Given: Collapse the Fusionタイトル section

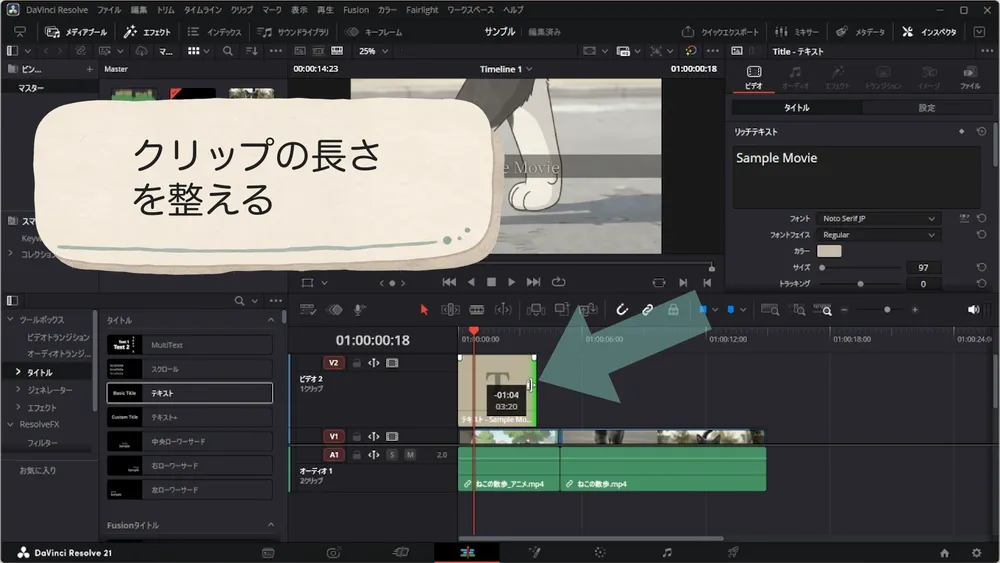Looking at the screenshot, I should [271, 525].
